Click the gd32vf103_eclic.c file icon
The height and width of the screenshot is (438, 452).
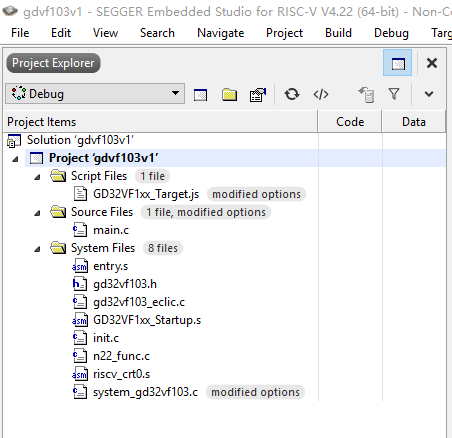80,302
